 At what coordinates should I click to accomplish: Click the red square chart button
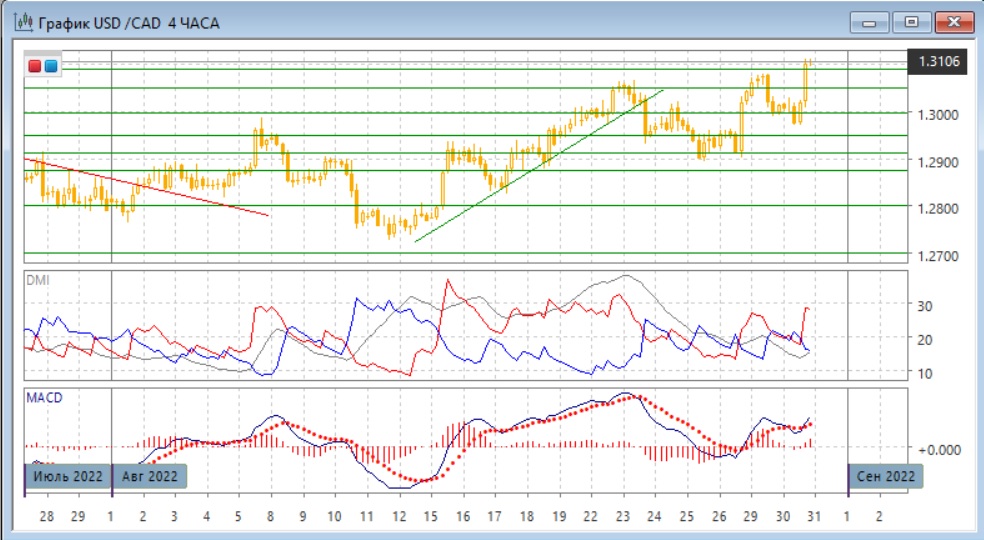click(35, 67)
